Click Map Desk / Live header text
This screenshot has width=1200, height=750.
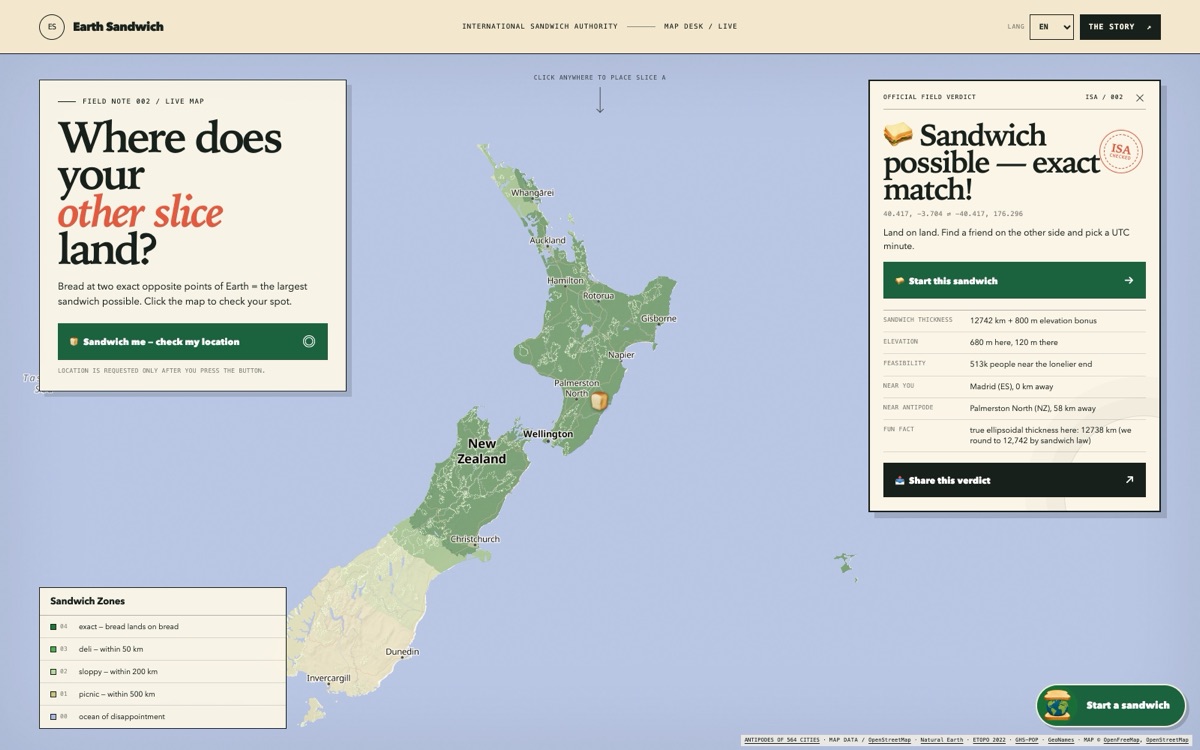700,27
